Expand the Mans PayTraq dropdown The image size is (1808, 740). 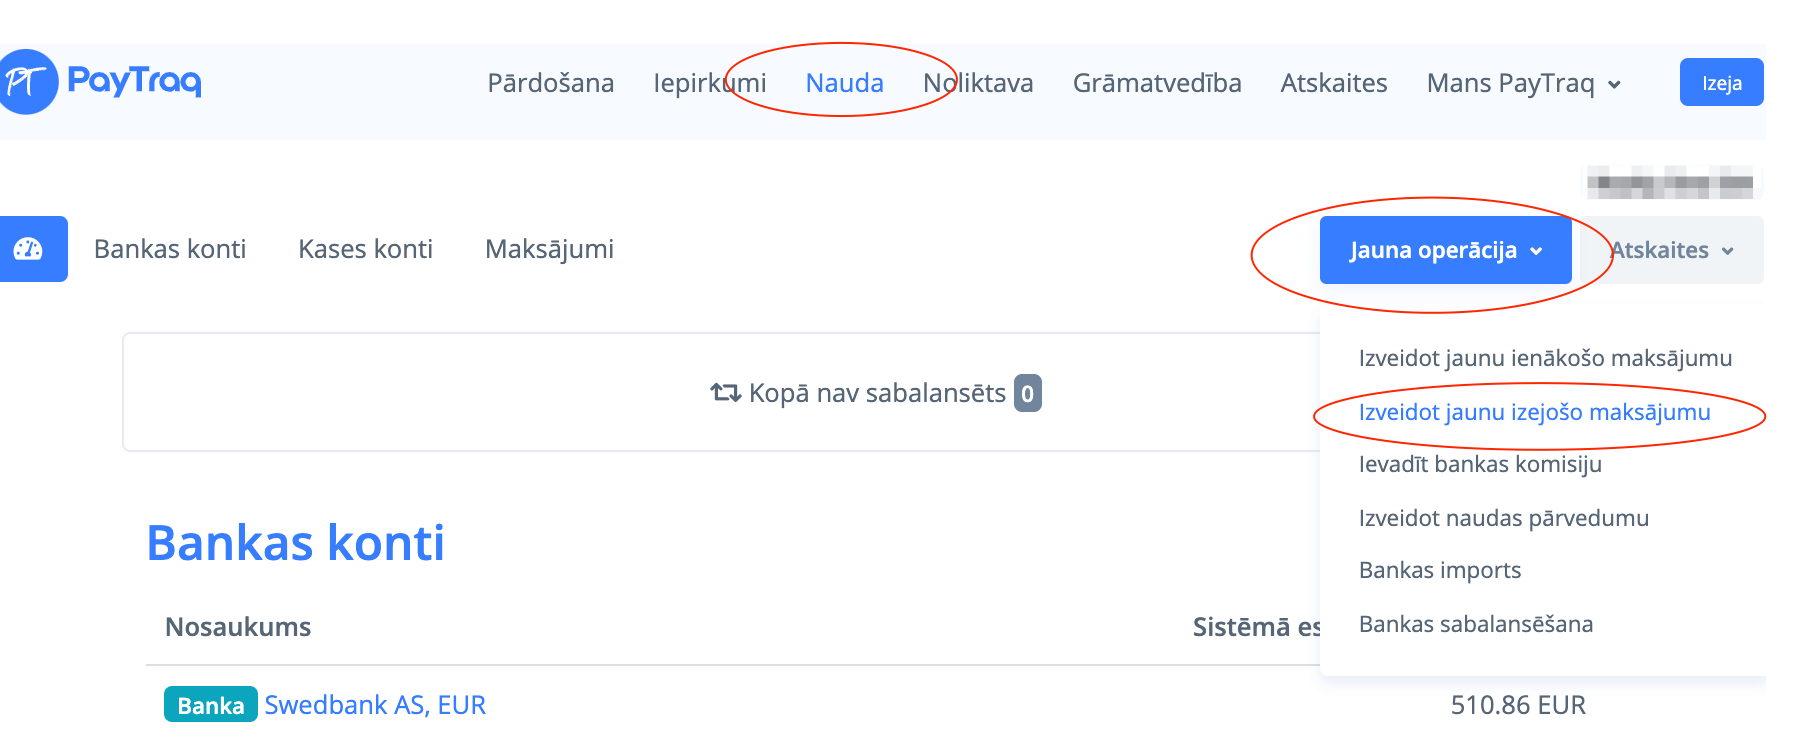tap(1523, 83)
